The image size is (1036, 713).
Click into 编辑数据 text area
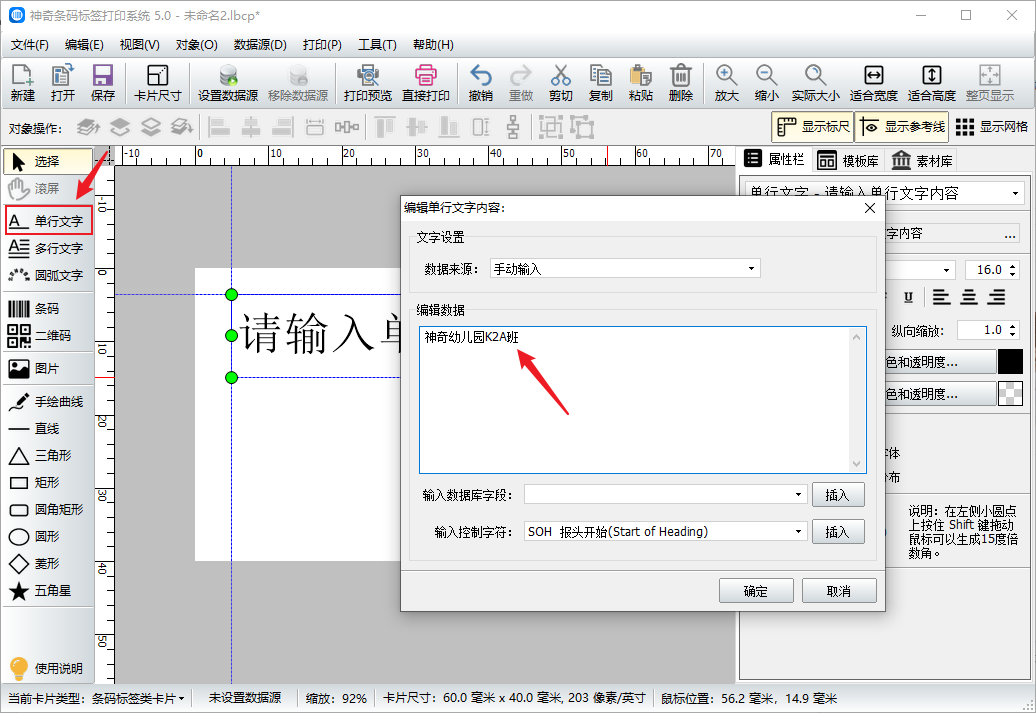point(642,400)
